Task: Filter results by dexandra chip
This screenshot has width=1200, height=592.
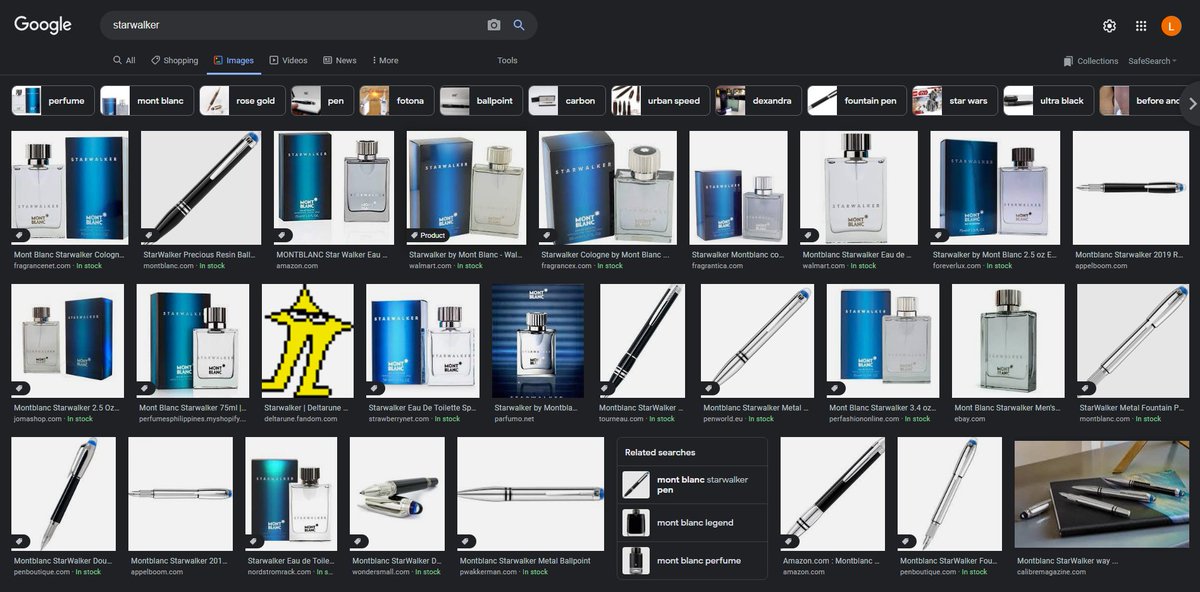Action: tap(759, 101)
